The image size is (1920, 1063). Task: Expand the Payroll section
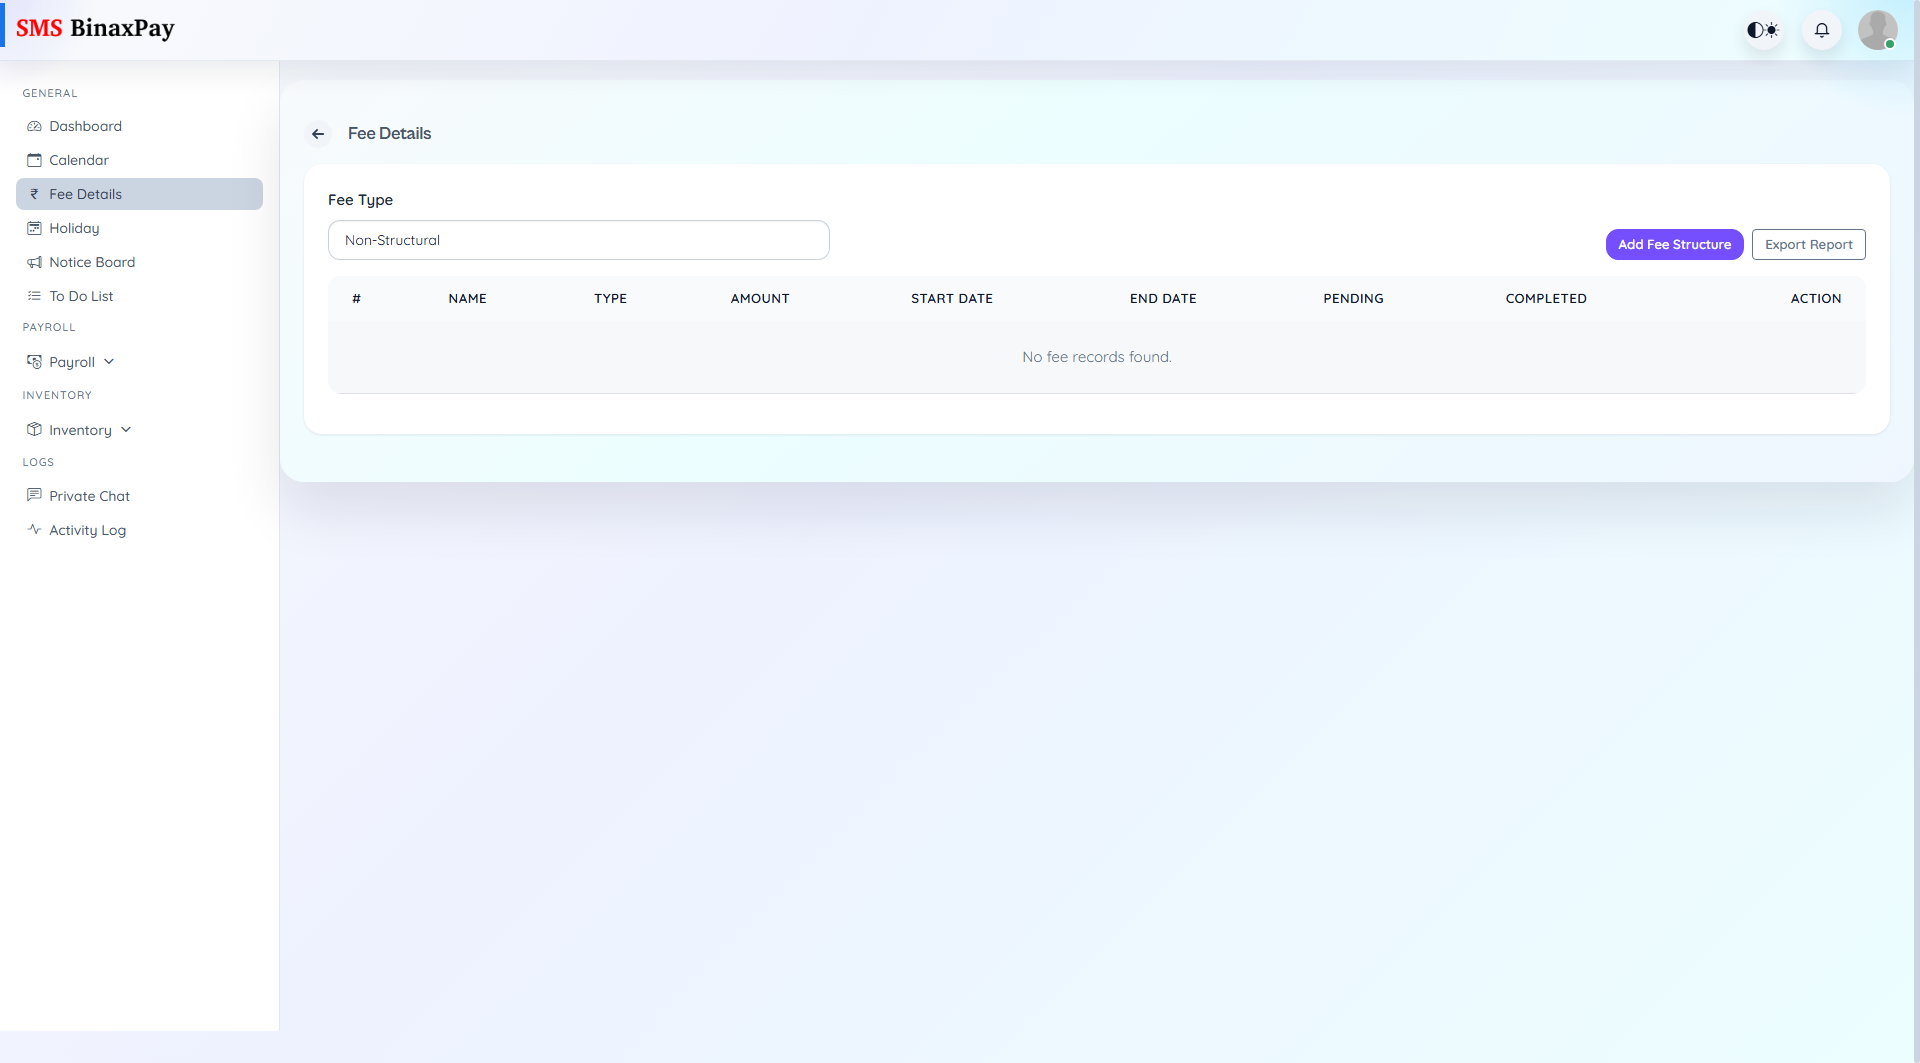(x=109, y=361)
